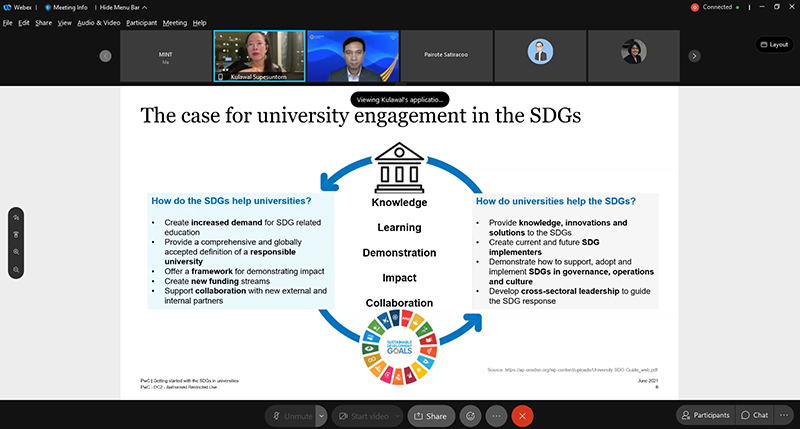Open audio options arrow next to Unmute
This screenshot has height=429, width=800.
pyautogui.click(x=321, y=415)
